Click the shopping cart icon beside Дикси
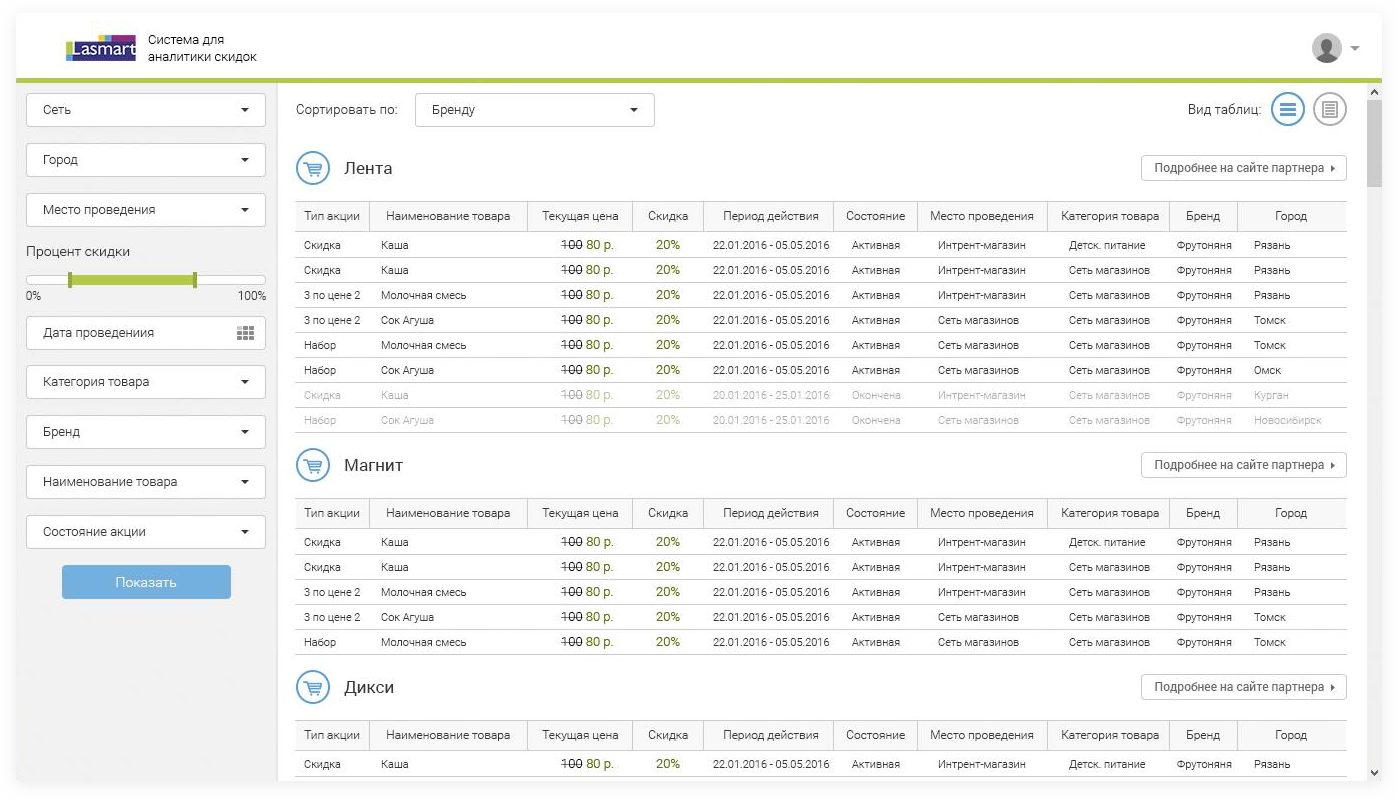Screen dimensions: 1398x800 pos(313,687)
